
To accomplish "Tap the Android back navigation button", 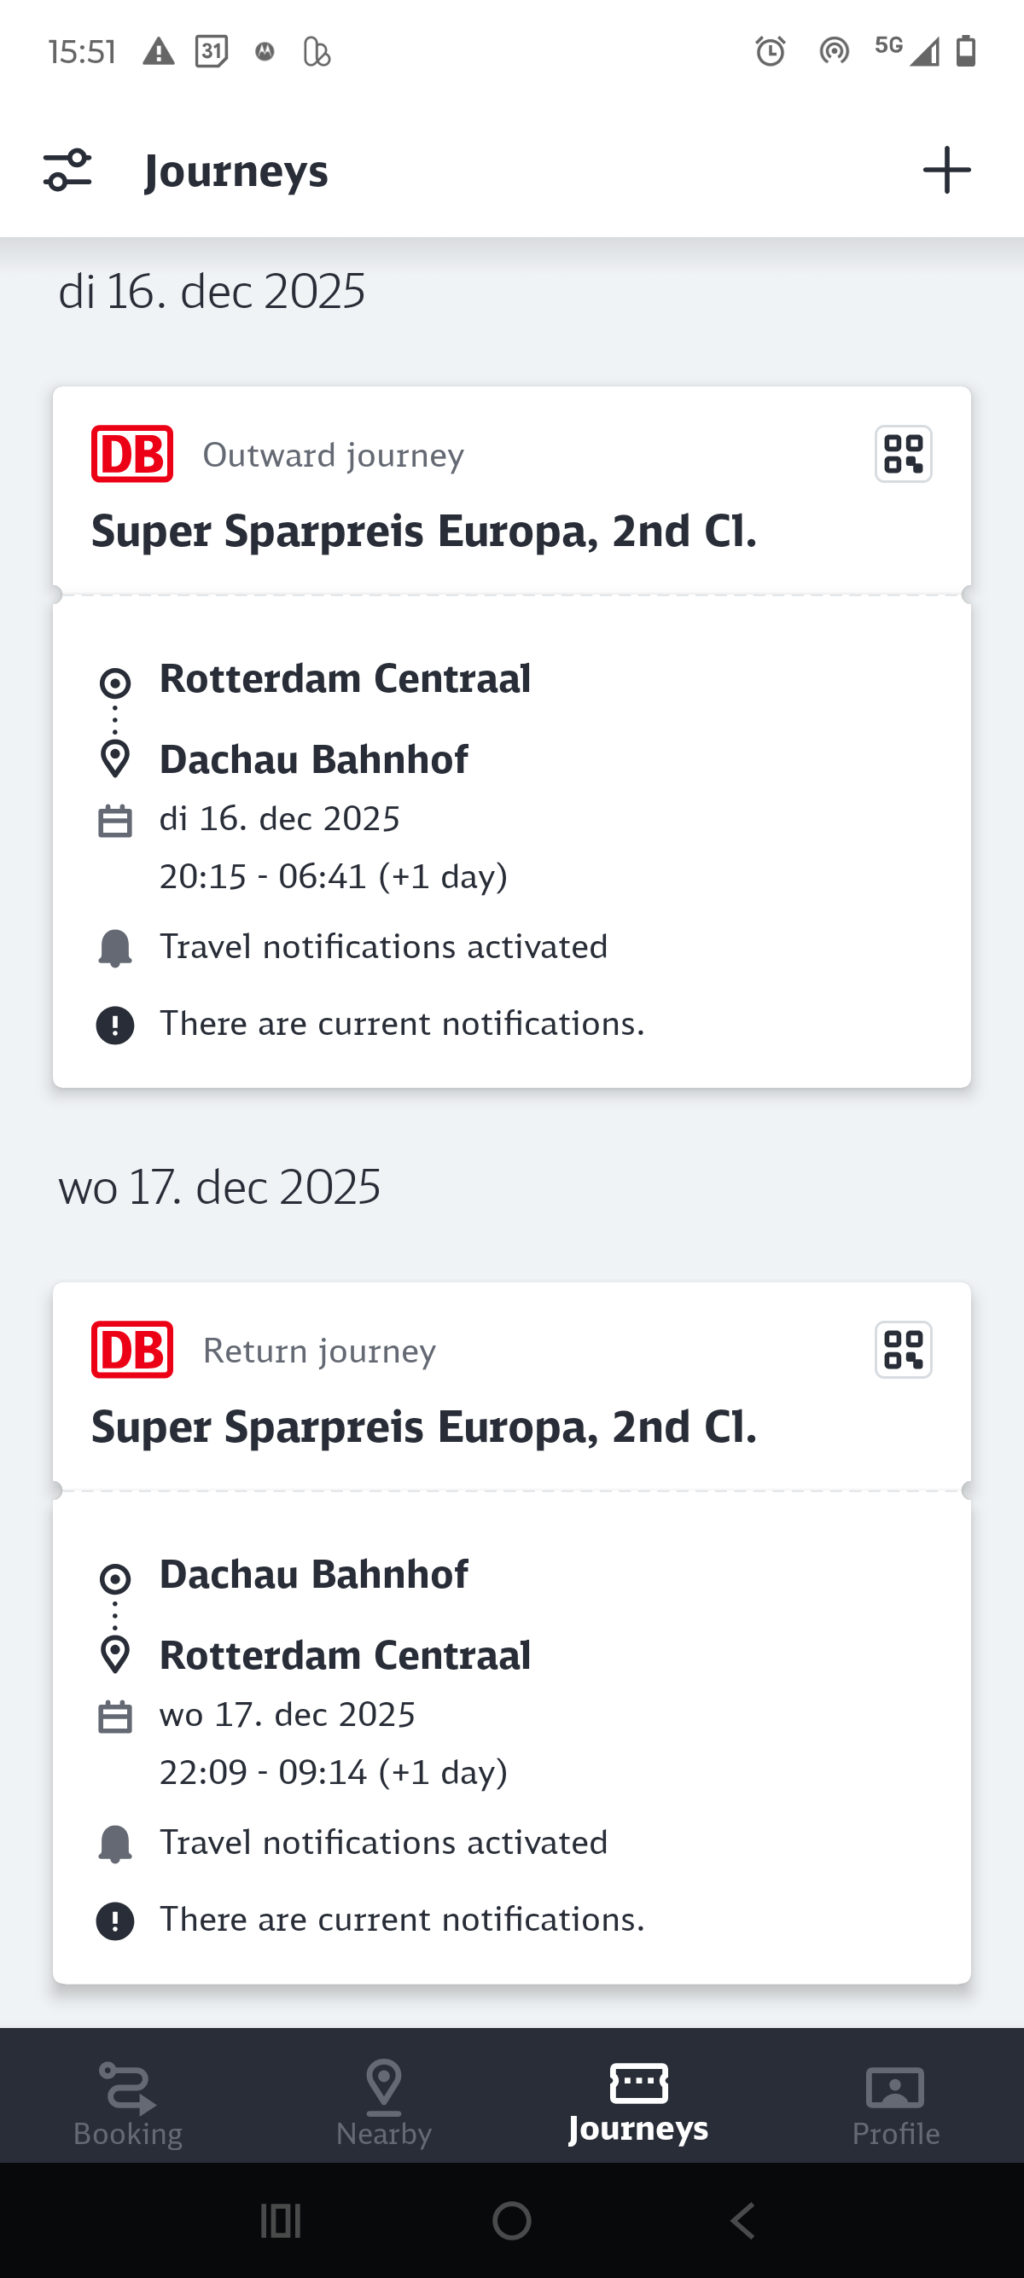I will (741, 2221).
